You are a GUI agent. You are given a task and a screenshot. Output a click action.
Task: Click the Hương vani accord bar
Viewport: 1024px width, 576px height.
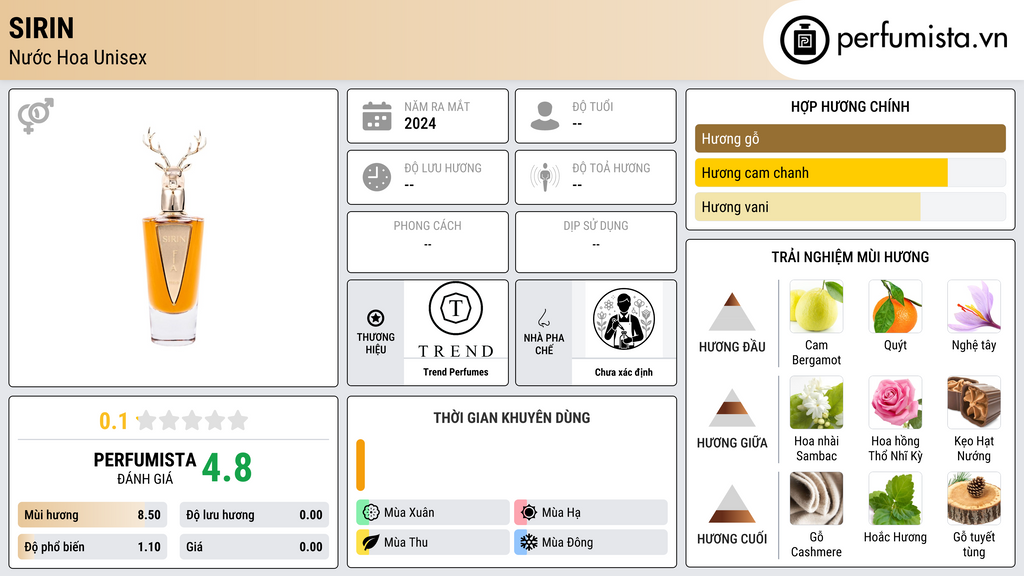pyautogui.click(x=850, y=207)
